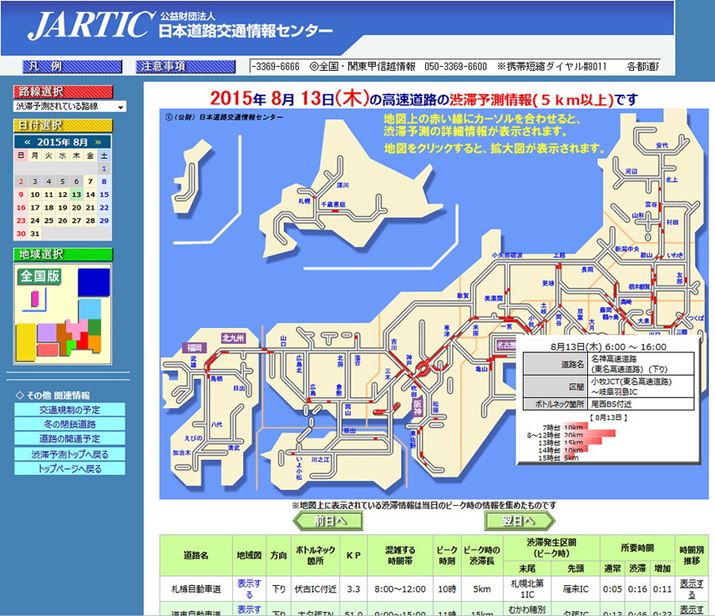Return via 渋滞予測トップへ戻る link

[x=69, y=454]
